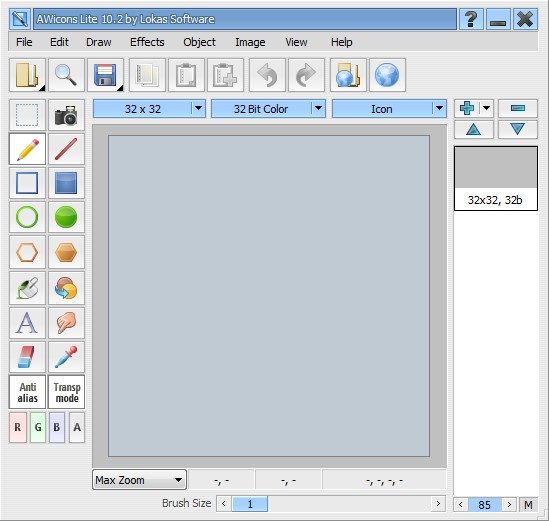Open the web folder globe icon

click(348, 75)
